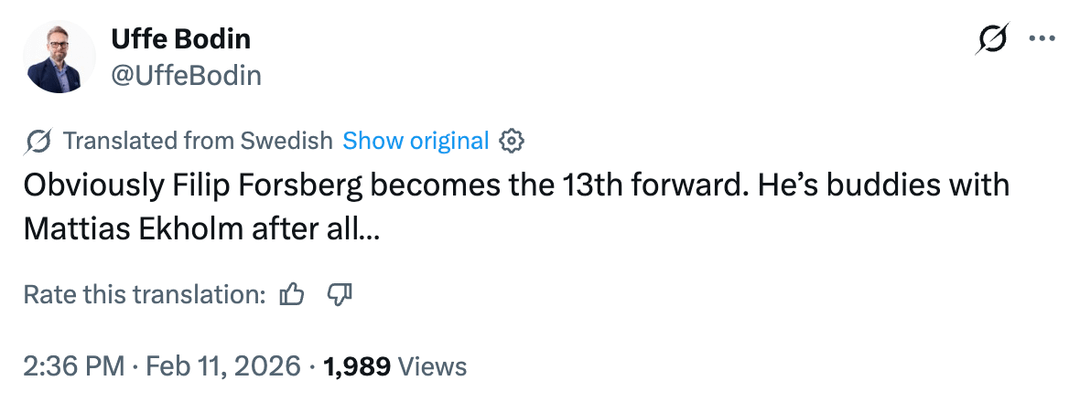Open Uffe Bodin's profile picture
Screen dimensions: 1080x402
click(x=59, y=57)
